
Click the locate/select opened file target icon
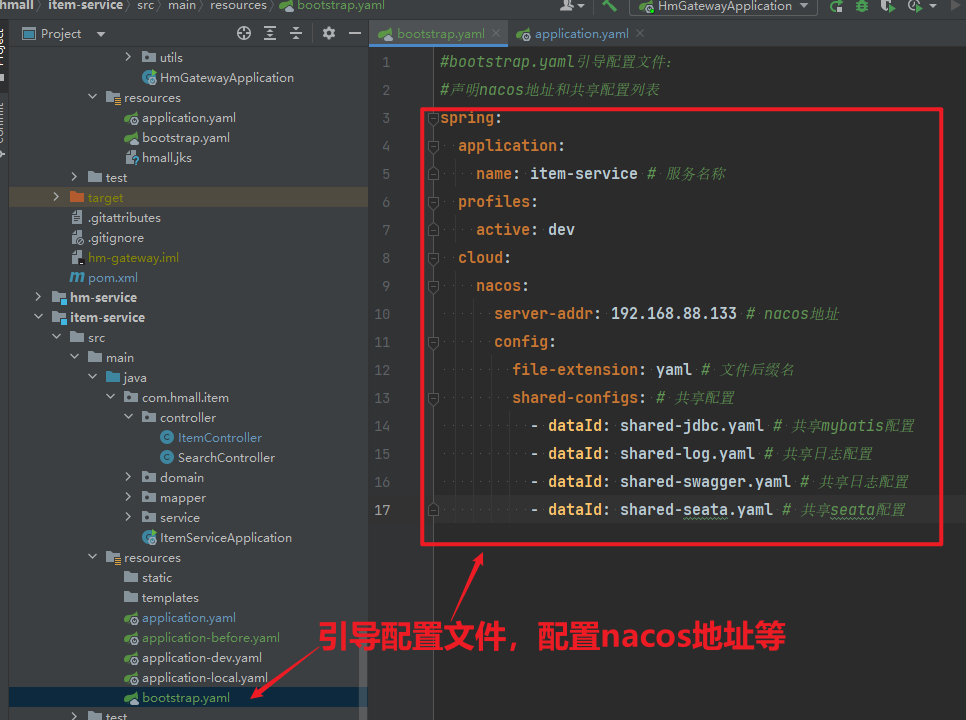click(x=244, y=34)
